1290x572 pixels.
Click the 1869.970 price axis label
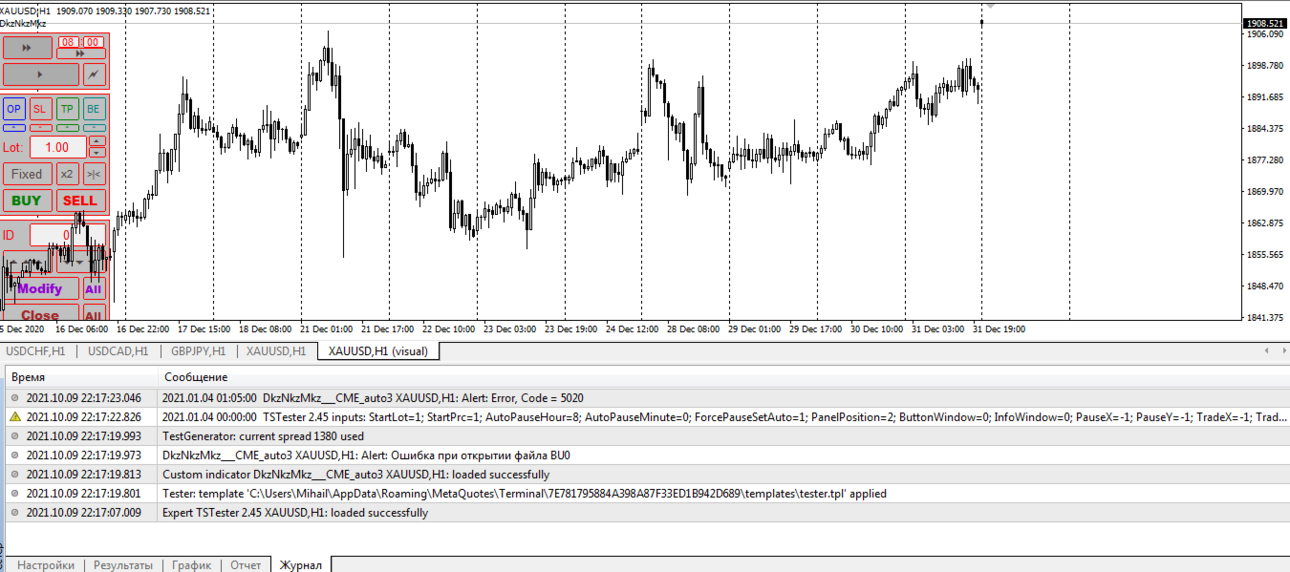click(x=1266, y=191)
